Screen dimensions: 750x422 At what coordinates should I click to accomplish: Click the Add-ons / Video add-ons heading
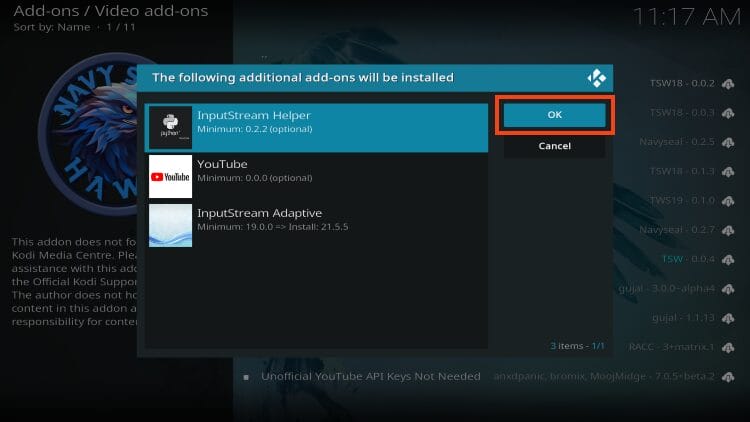[x=110, y=11]
